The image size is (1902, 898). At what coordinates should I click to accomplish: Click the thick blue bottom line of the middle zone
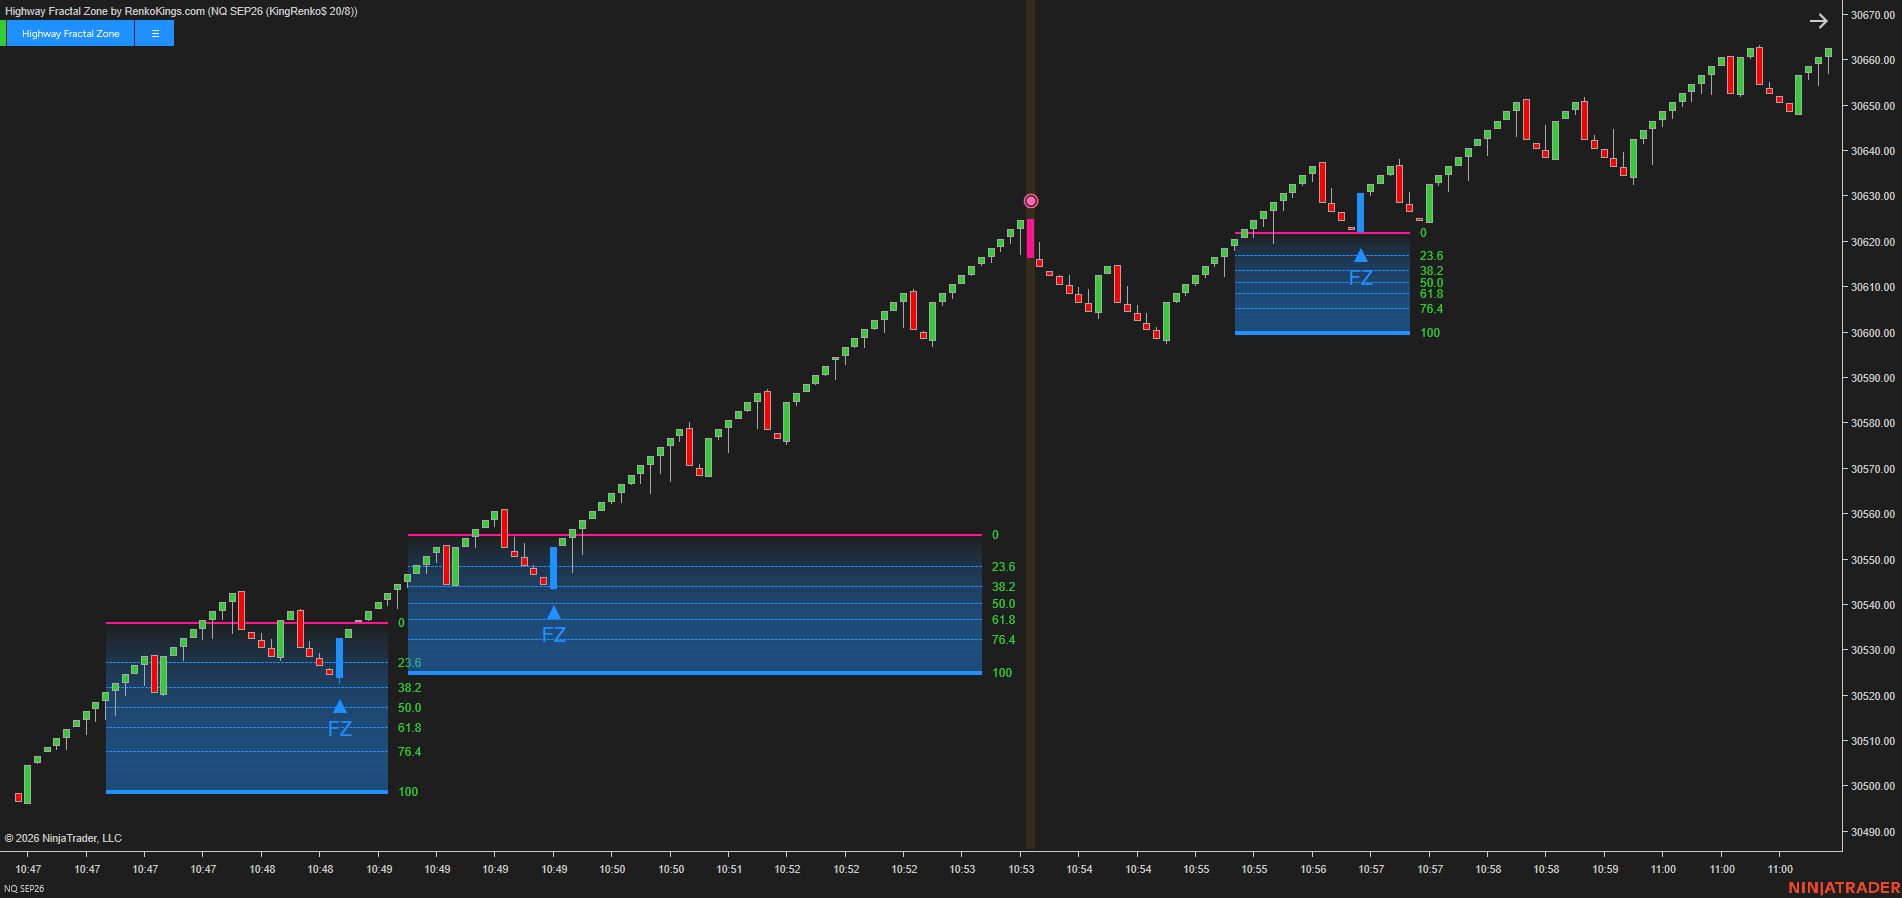click(x=695, y=673)
